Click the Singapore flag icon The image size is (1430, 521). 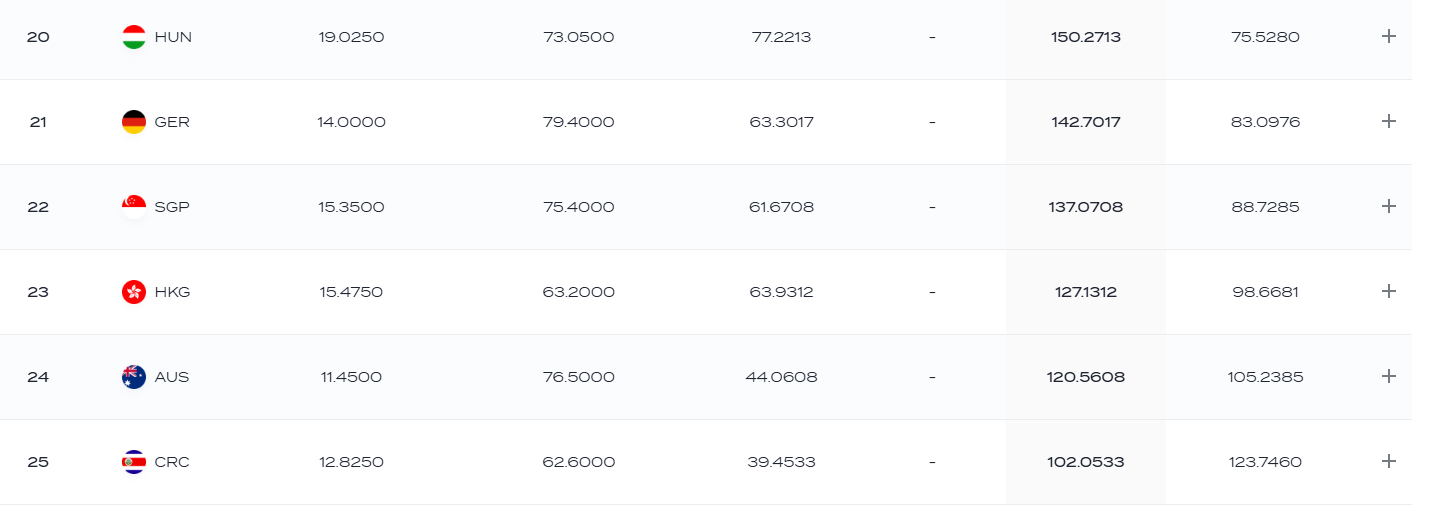click(x=134, y=207)
